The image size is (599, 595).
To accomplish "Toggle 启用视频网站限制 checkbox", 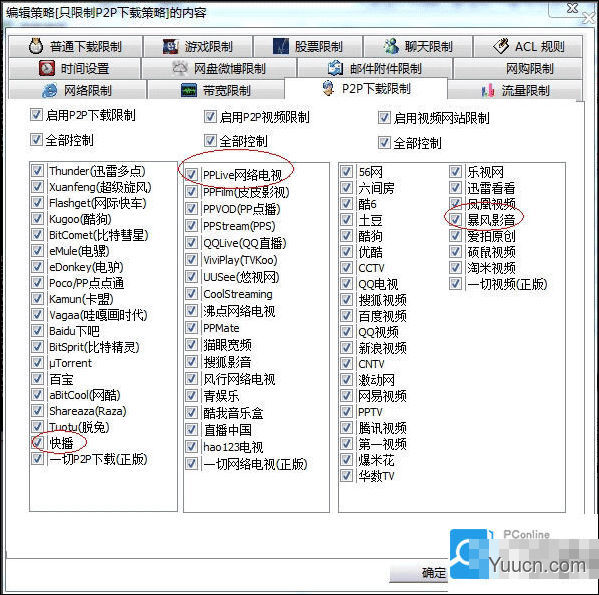I will [x=384, y=118].
